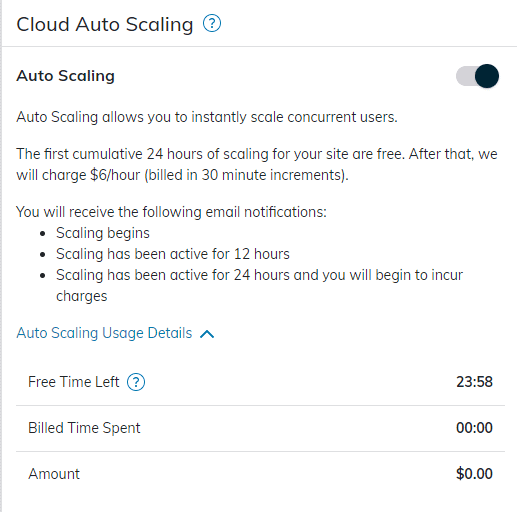Click the Free Time Left label
The image size is (517, 512).
(x=74, y=382)
